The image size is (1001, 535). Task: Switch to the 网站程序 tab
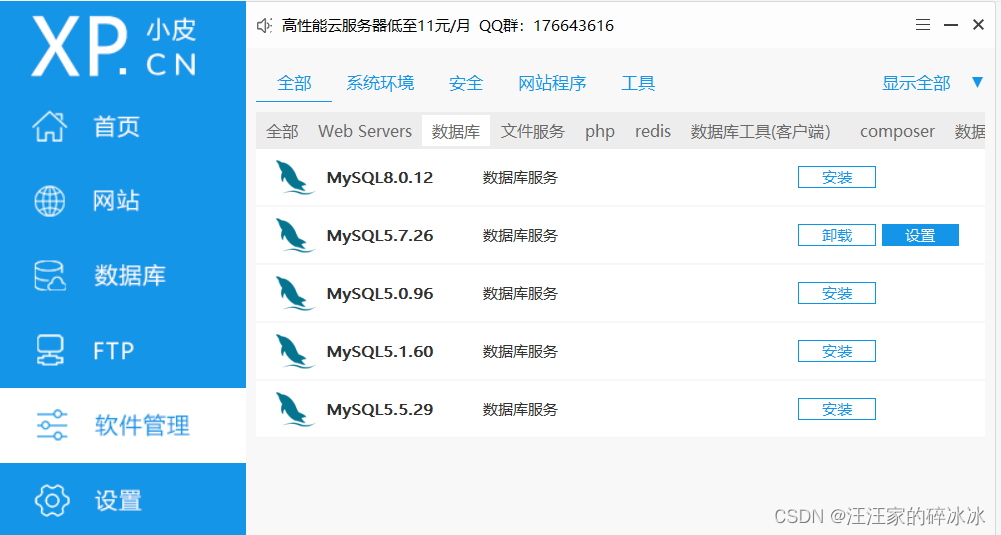552,84
